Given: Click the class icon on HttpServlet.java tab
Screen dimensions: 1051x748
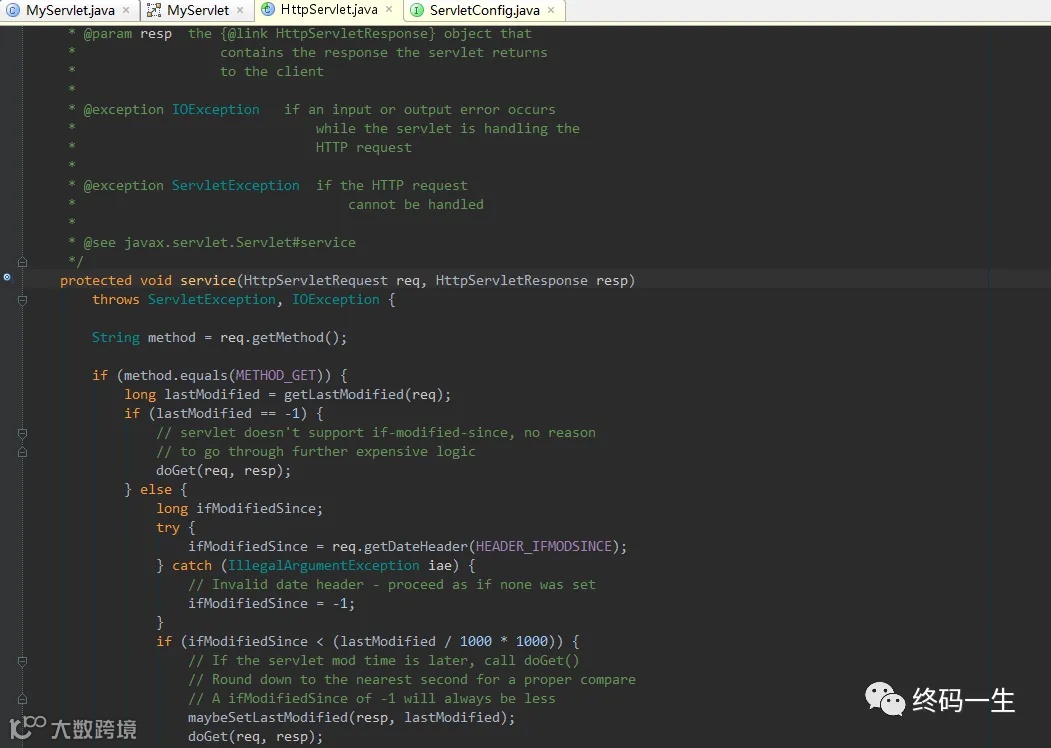Looking at the screenshot, I should (267, 9).
